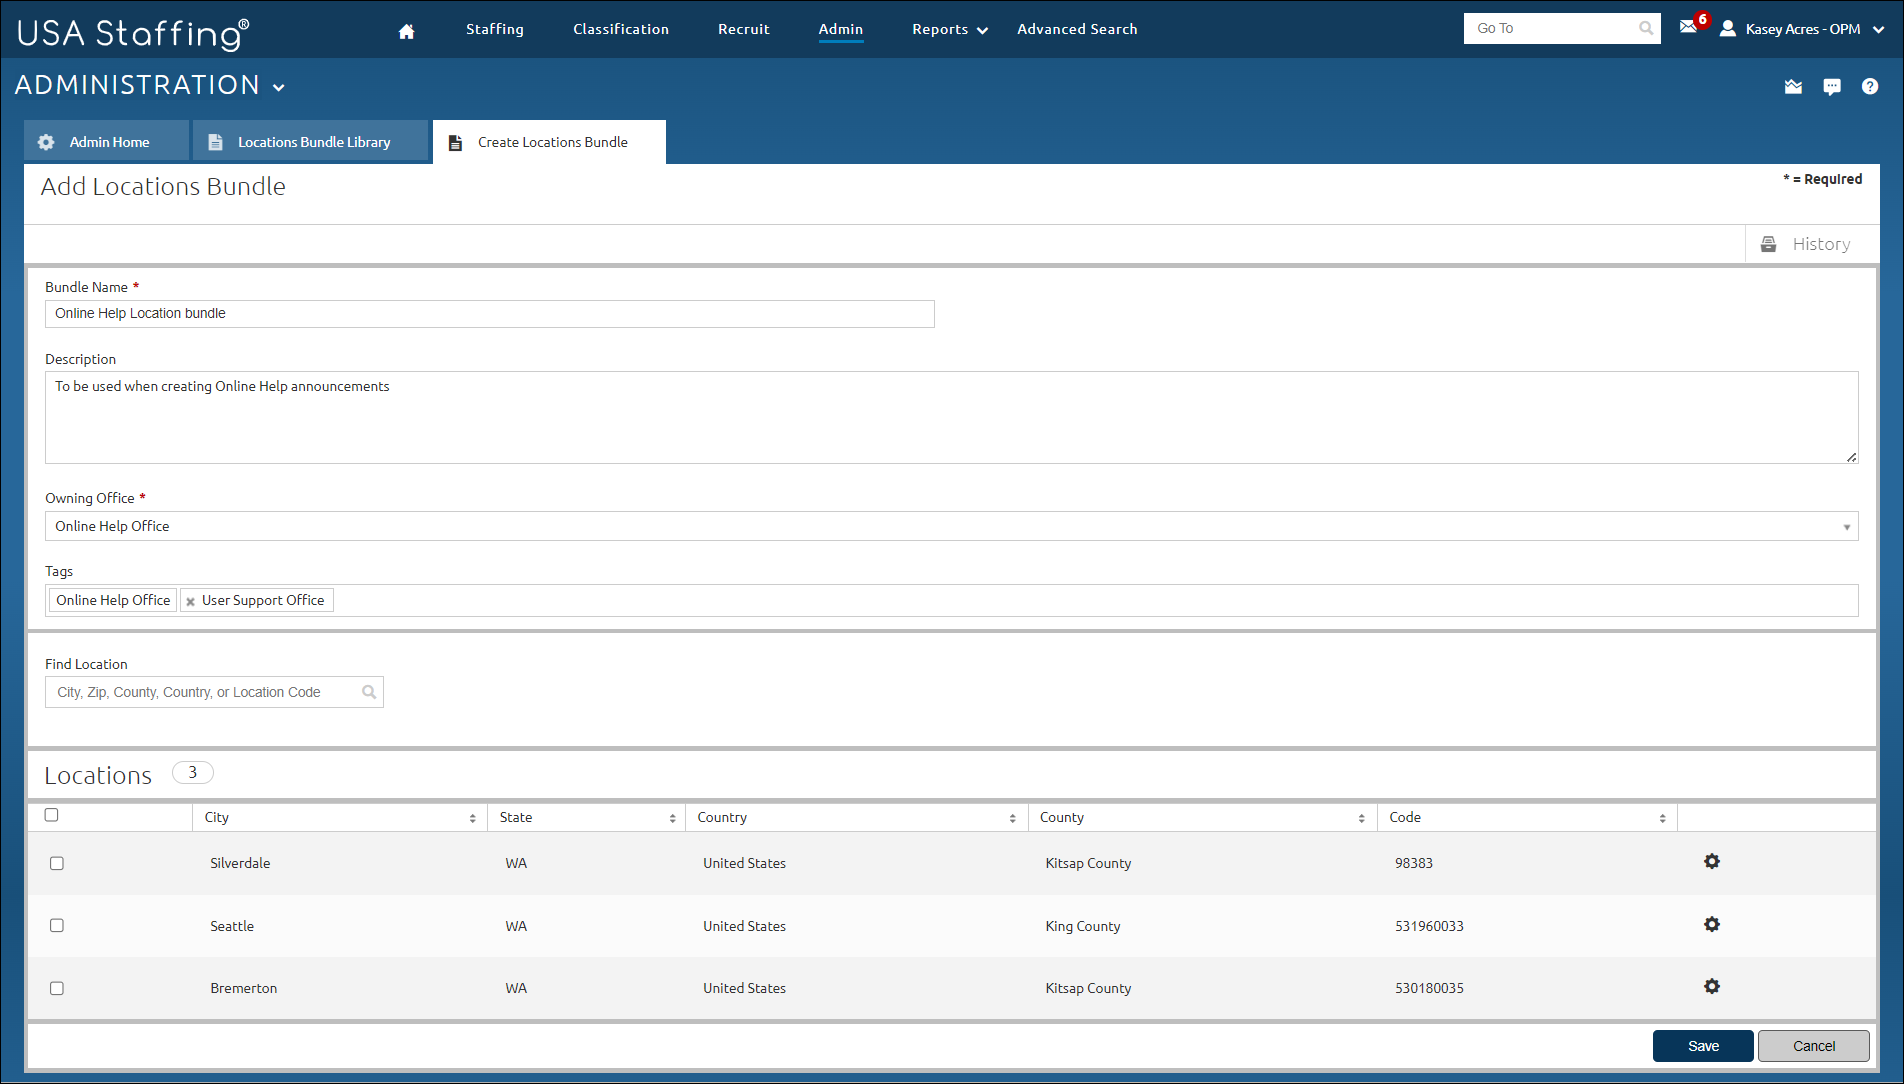The width and height of the screenshot is (1904, 1084).
Task: Go to the home page icon
Action: [x=406, y=31]
